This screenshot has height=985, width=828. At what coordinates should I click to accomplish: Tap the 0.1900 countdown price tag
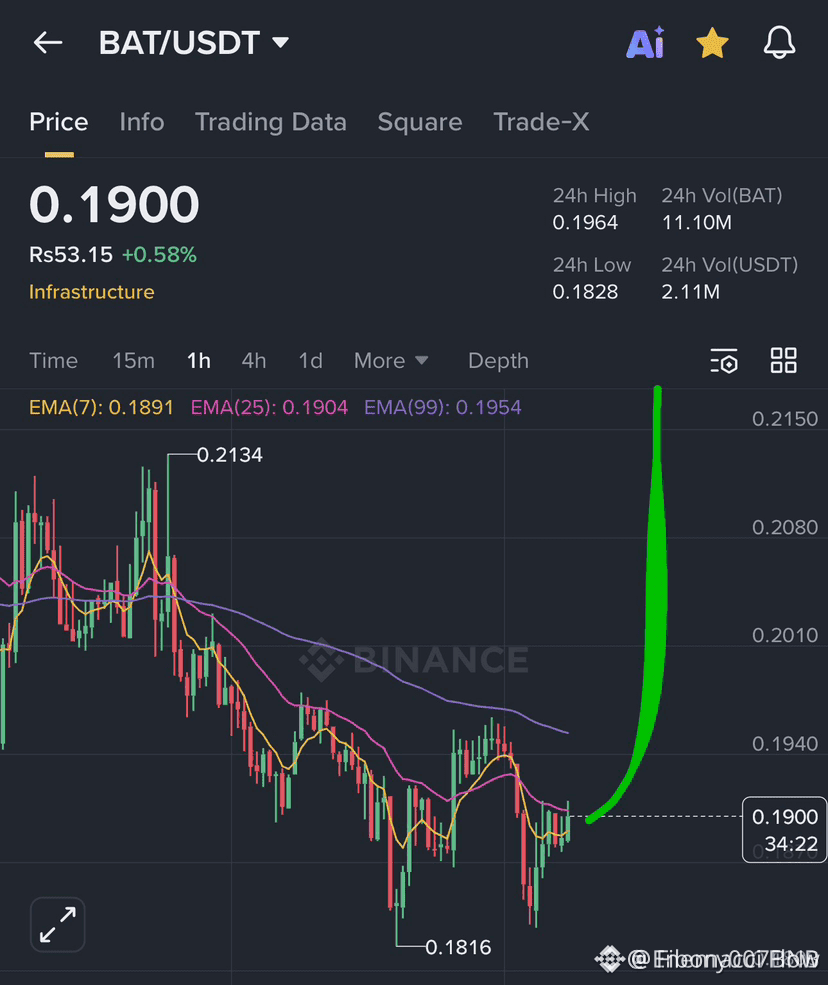click(x=784, y=830)
